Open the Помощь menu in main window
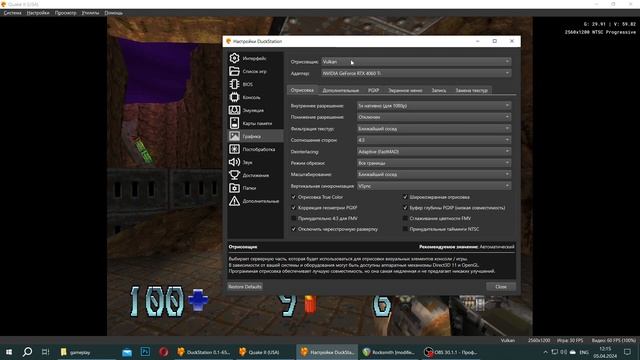Image resolution: width=640 pixels, height=360 pixels. pos(113,13)
